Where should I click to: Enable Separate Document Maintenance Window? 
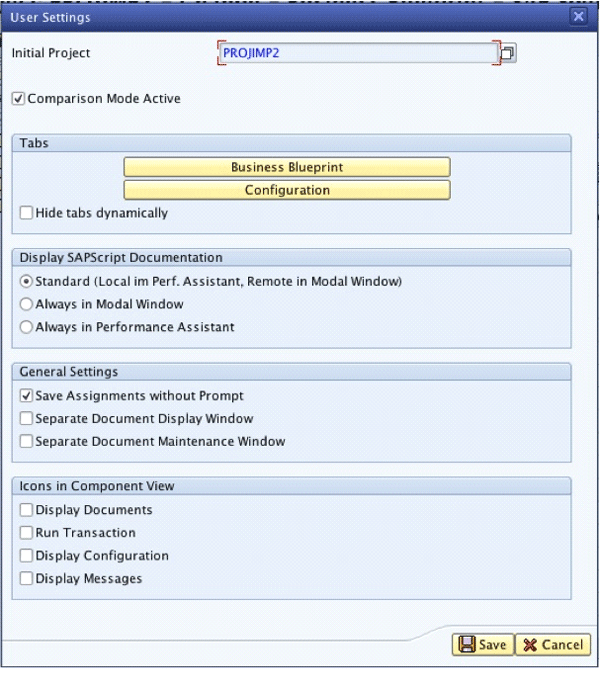pos(27,441)
